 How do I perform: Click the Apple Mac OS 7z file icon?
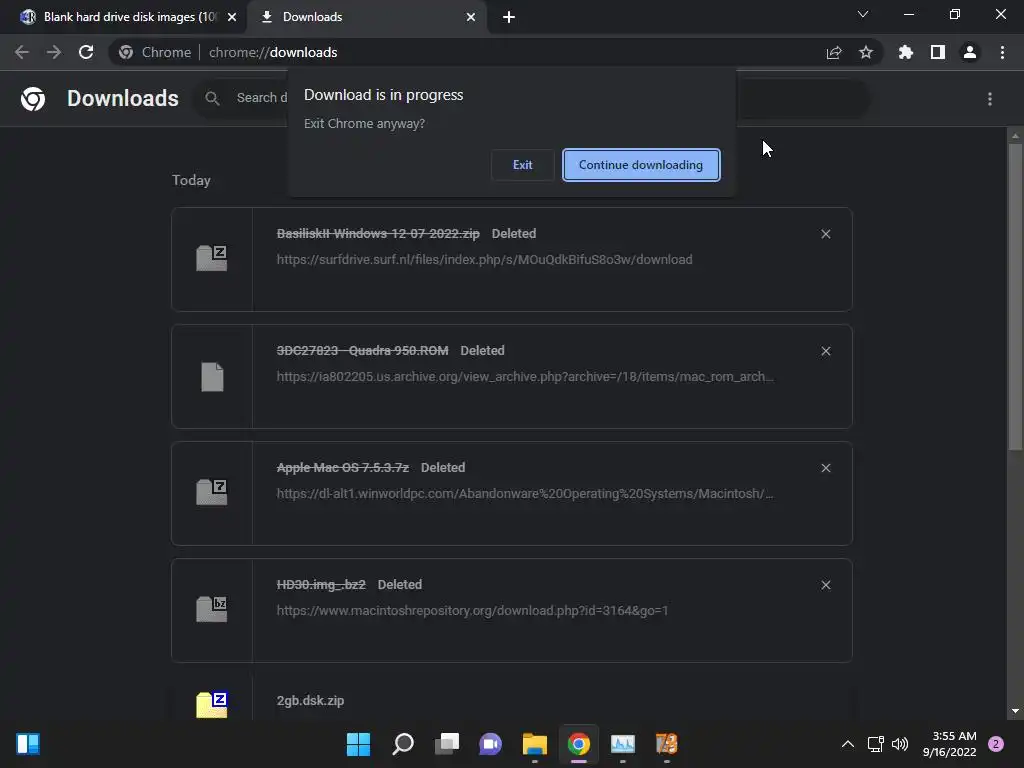pyautogui.click(x=212, y=492)
